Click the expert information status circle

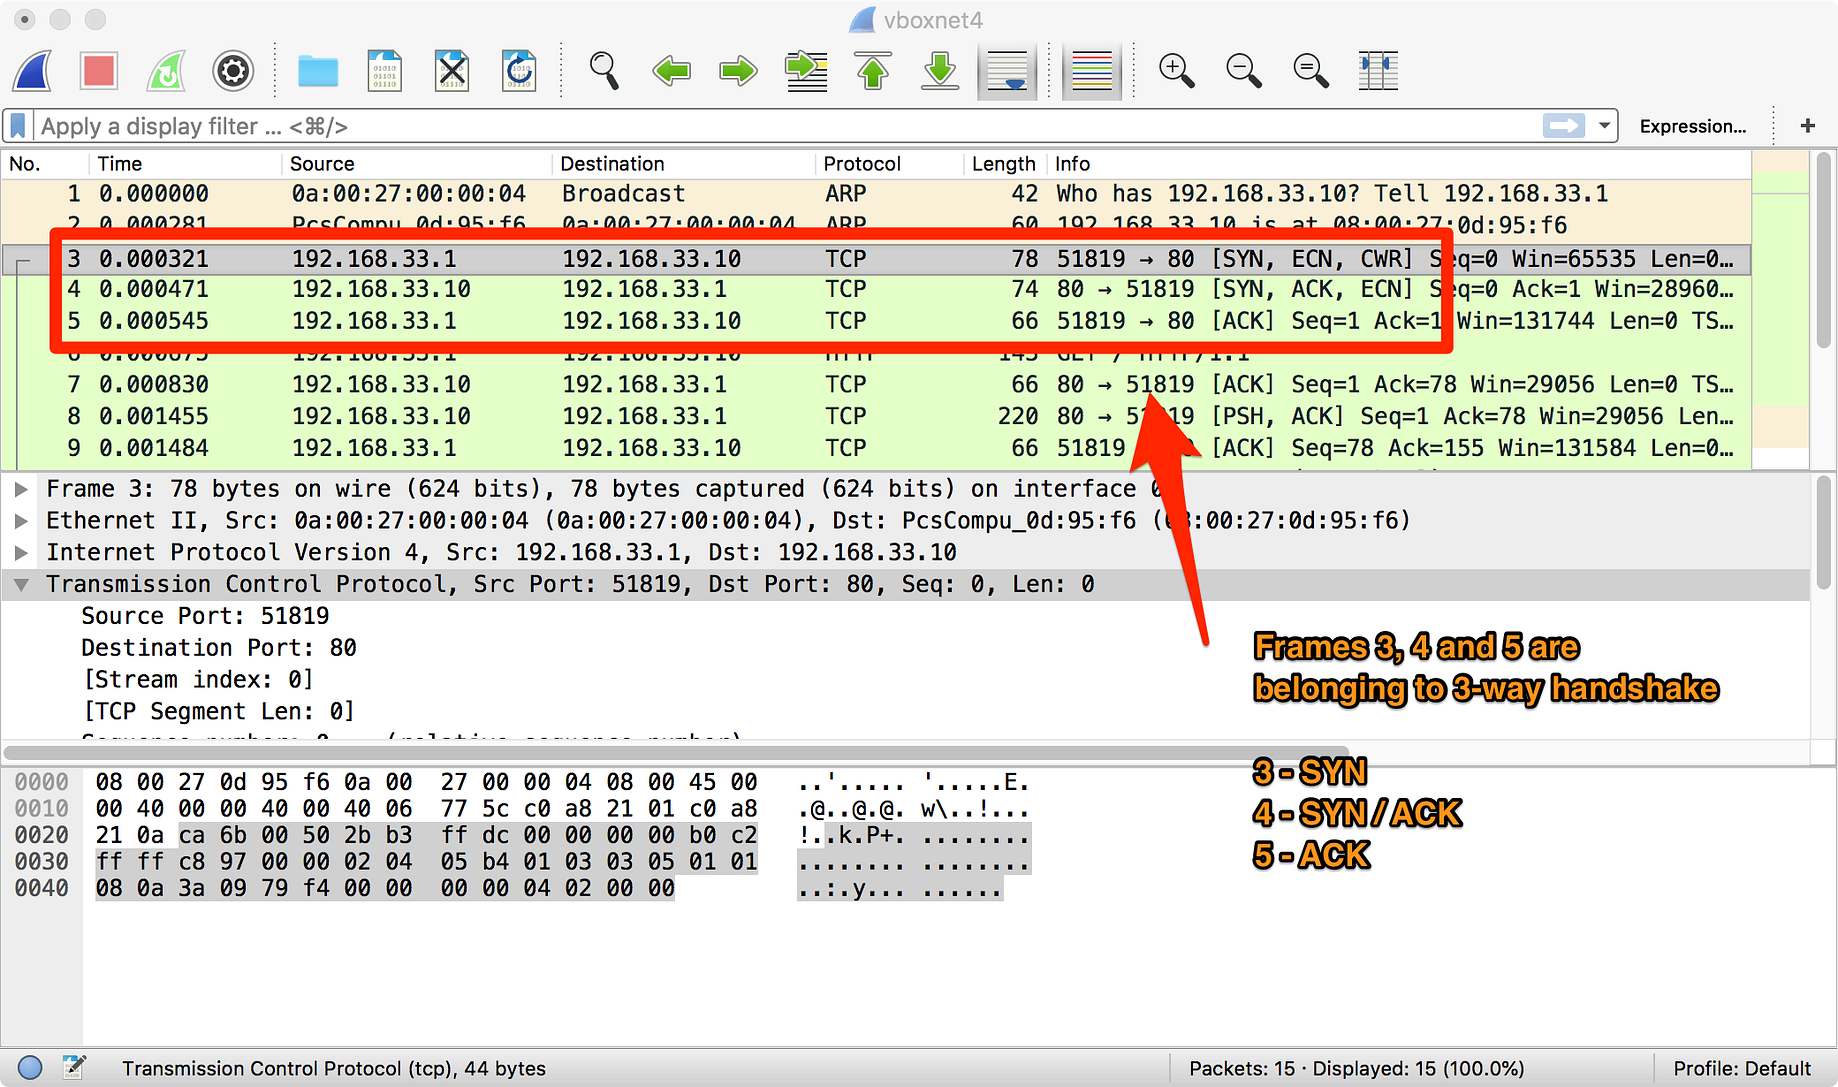[x=30, y=1068]
